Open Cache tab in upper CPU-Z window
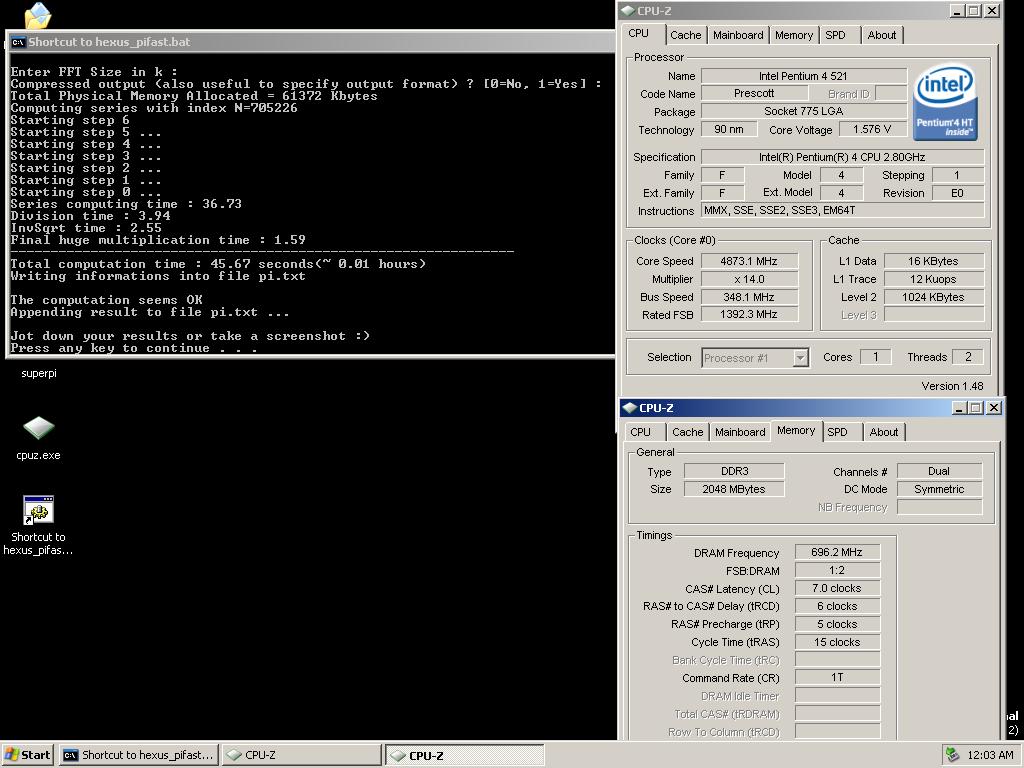This screenshot has height=768, width=1024. 686,35
